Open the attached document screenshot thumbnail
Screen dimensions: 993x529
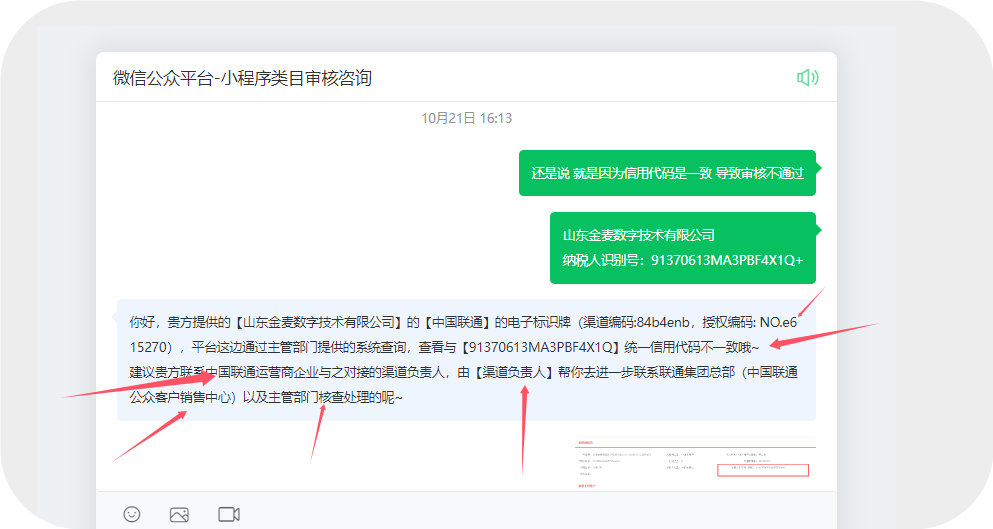click(695, 464)
